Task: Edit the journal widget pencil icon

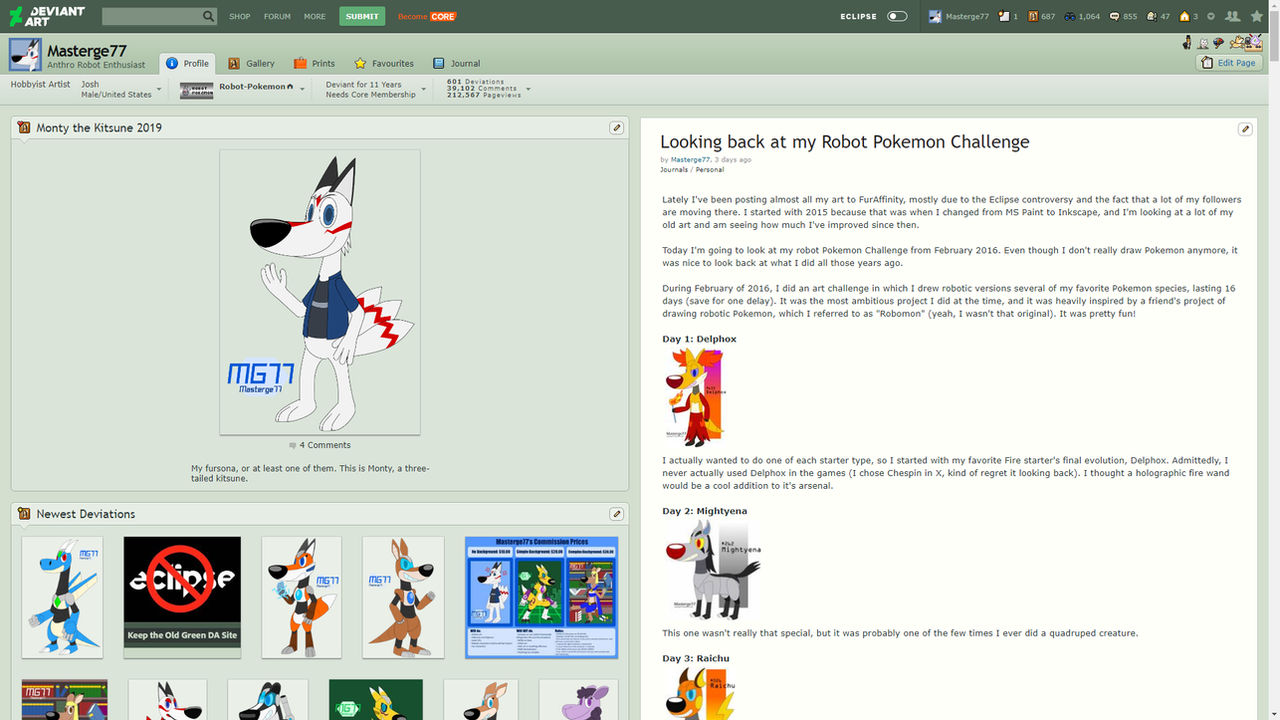Action: [1245, 129]
